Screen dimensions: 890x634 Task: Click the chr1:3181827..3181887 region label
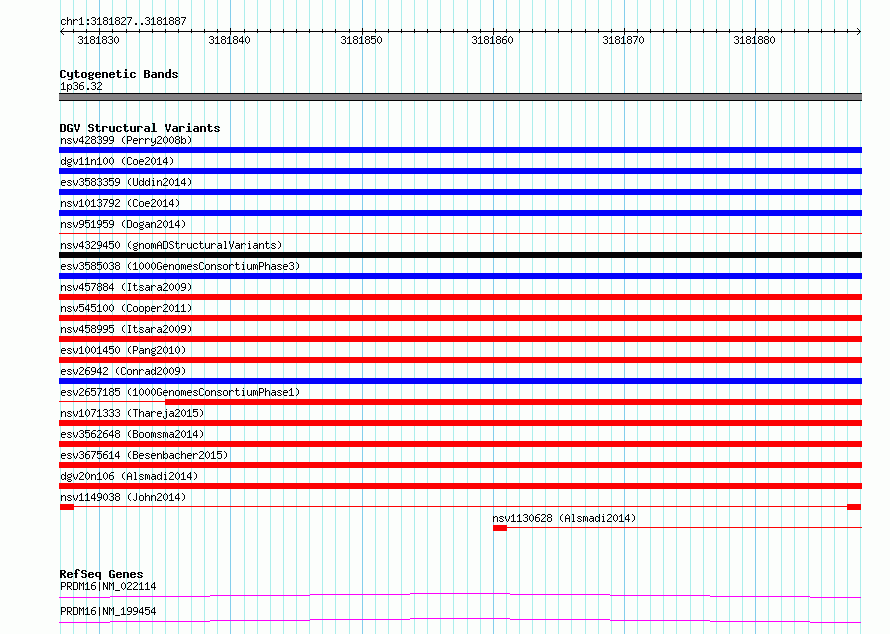click(123, 21)
